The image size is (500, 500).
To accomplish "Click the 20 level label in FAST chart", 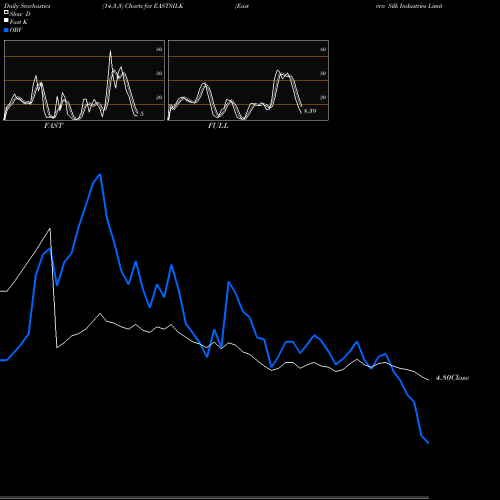I will click(159, 97).
